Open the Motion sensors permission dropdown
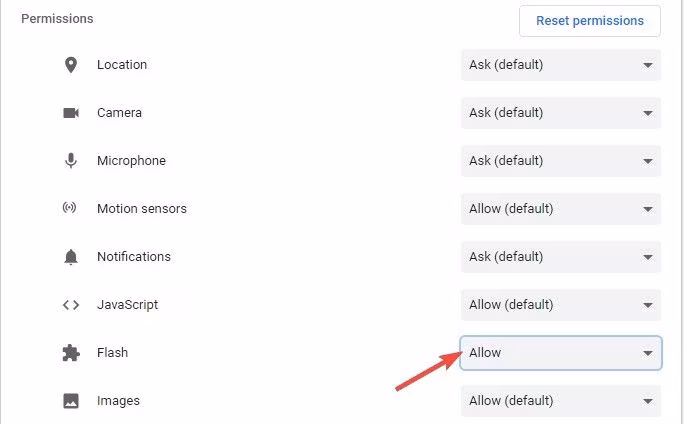 560,209
